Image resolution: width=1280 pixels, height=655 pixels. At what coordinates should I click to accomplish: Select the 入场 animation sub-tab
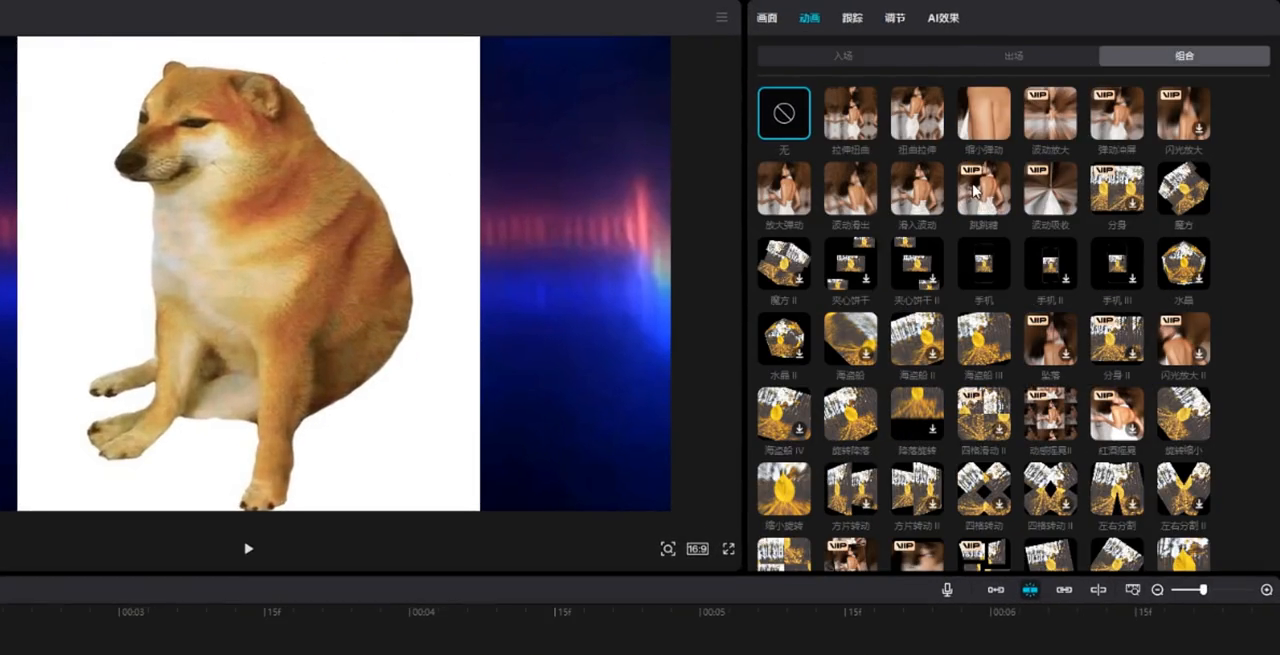point(843,56)
